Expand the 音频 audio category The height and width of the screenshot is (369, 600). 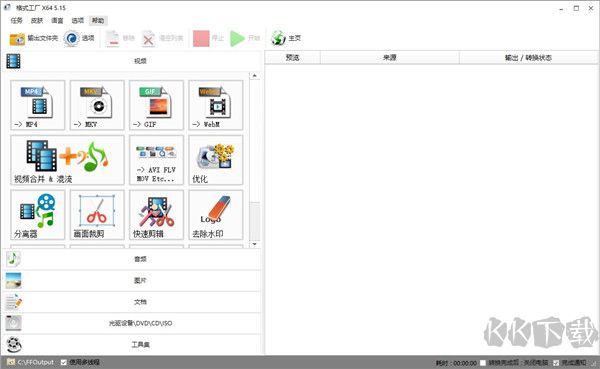(x=132, y=259)
